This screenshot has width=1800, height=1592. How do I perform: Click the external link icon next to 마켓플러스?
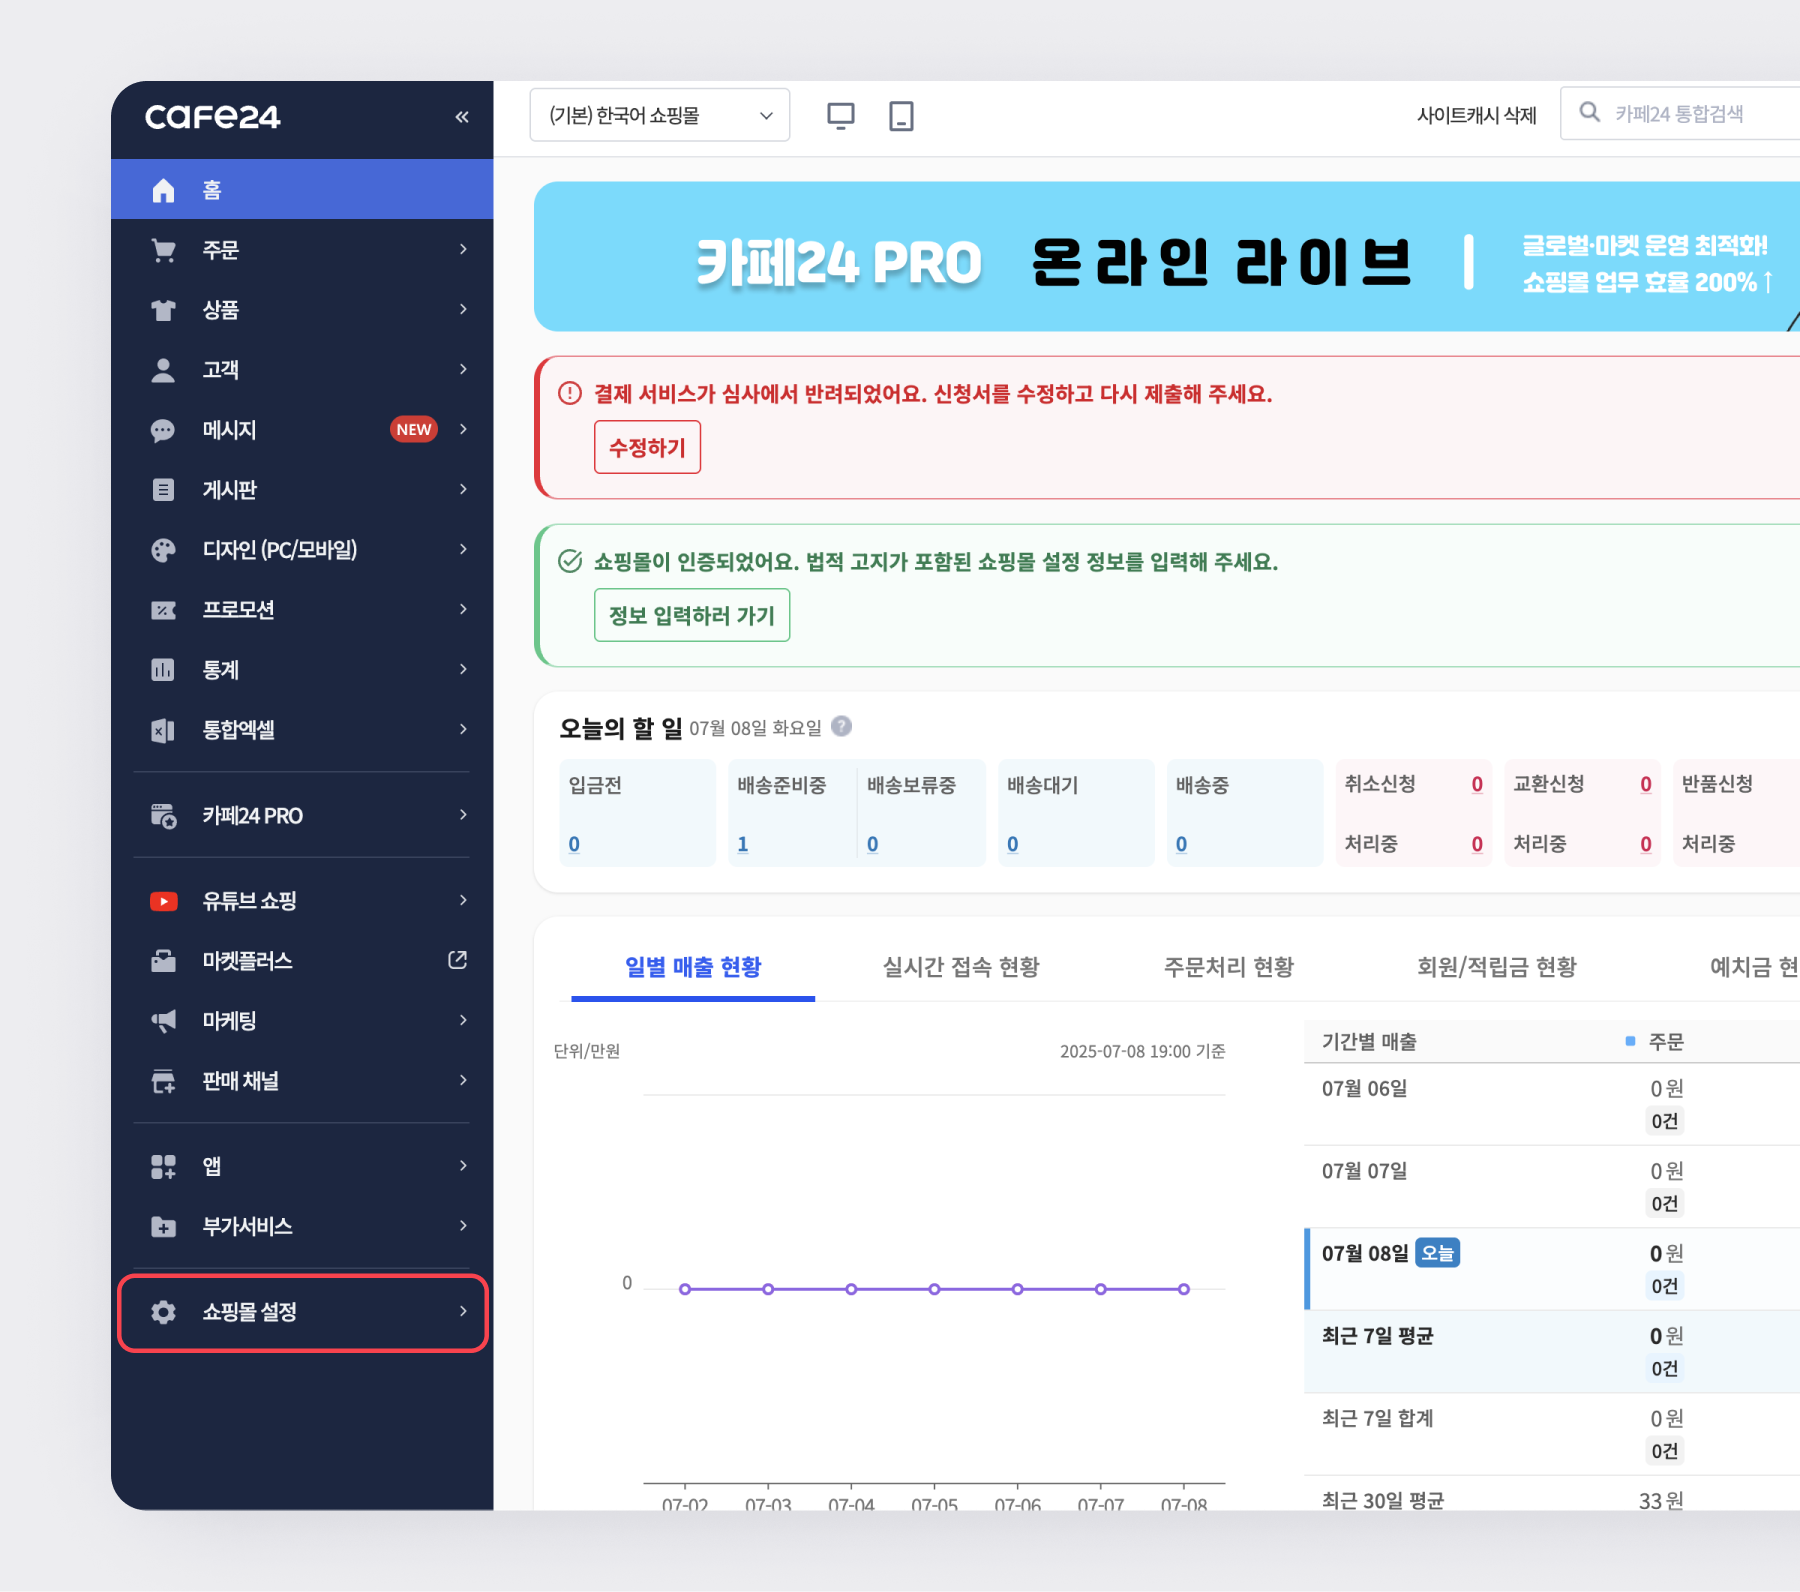pos(458,960)
